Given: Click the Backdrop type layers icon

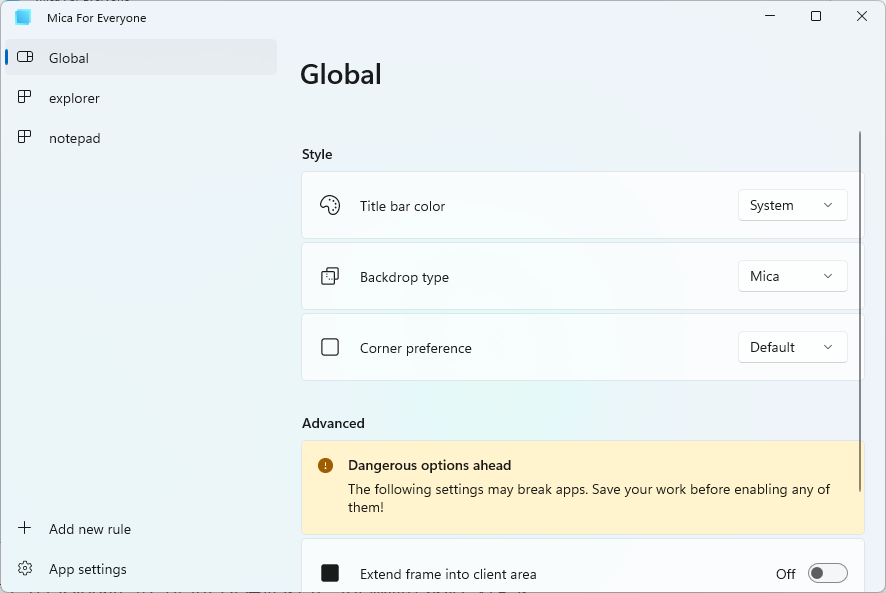Looking at the screenshot, I should pyautogui.click(x=330, y=276).
